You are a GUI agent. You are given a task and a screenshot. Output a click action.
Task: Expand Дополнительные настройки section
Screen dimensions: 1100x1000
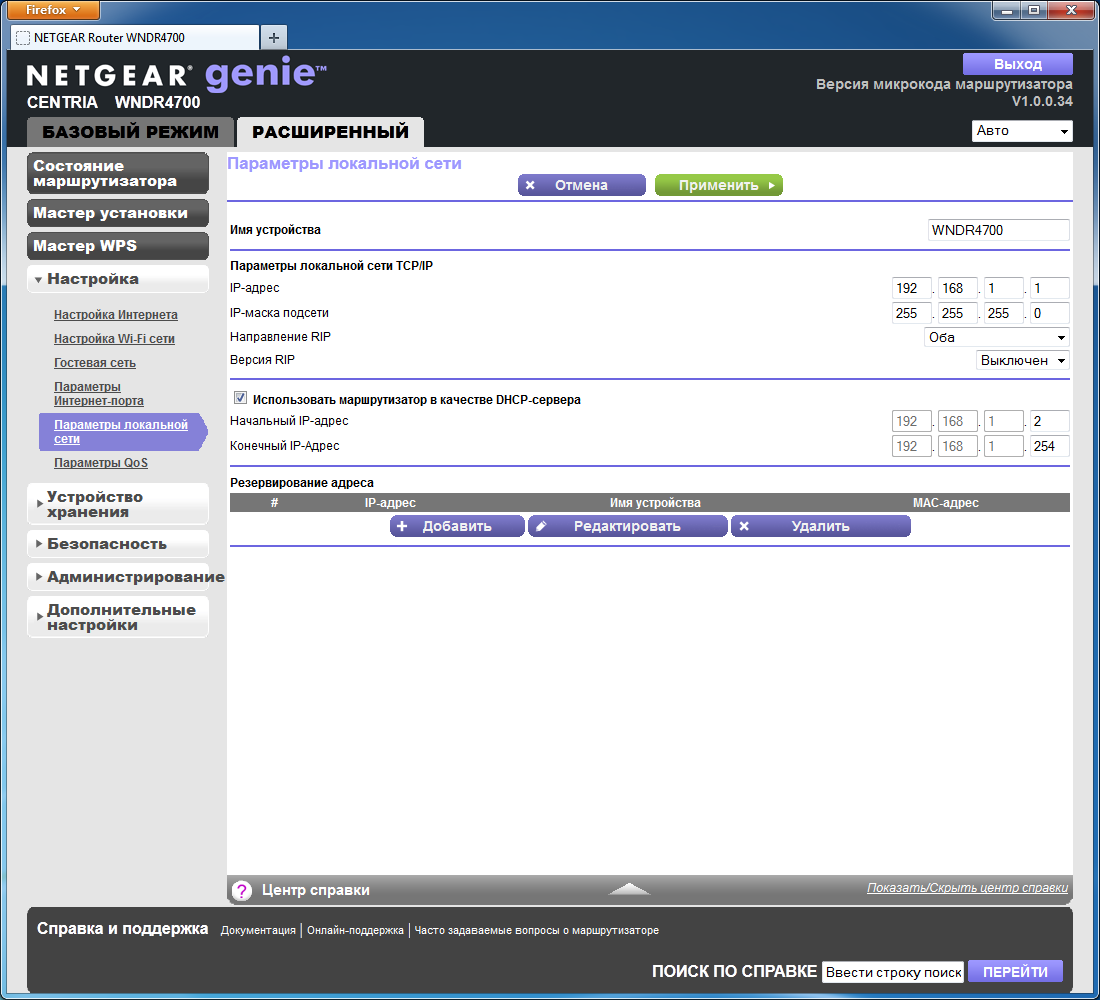pyautogui.click(x=118, y=617)
